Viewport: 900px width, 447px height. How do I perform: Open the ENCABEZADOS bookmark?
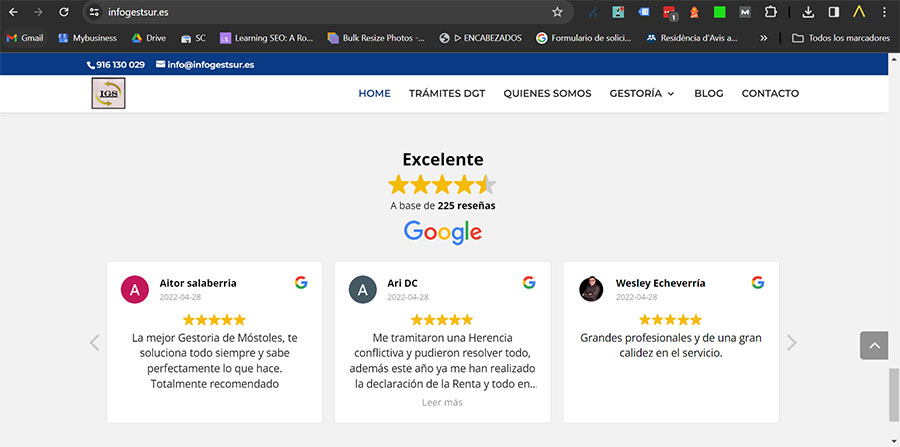point(480,38)
